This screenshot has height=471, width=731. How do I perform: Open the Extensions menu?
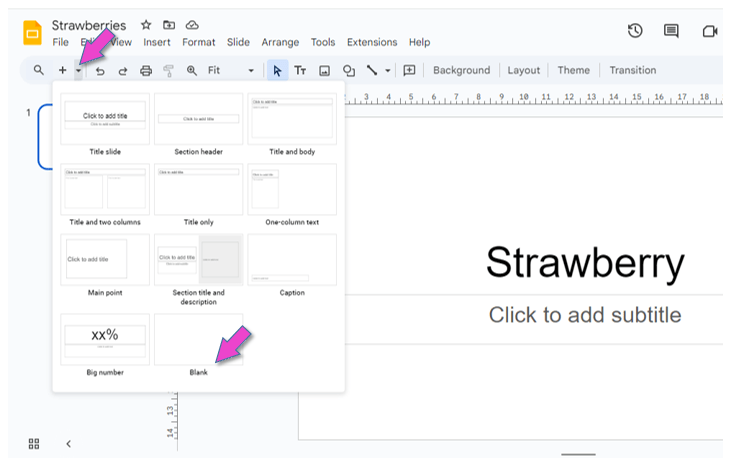click(372, 42)
